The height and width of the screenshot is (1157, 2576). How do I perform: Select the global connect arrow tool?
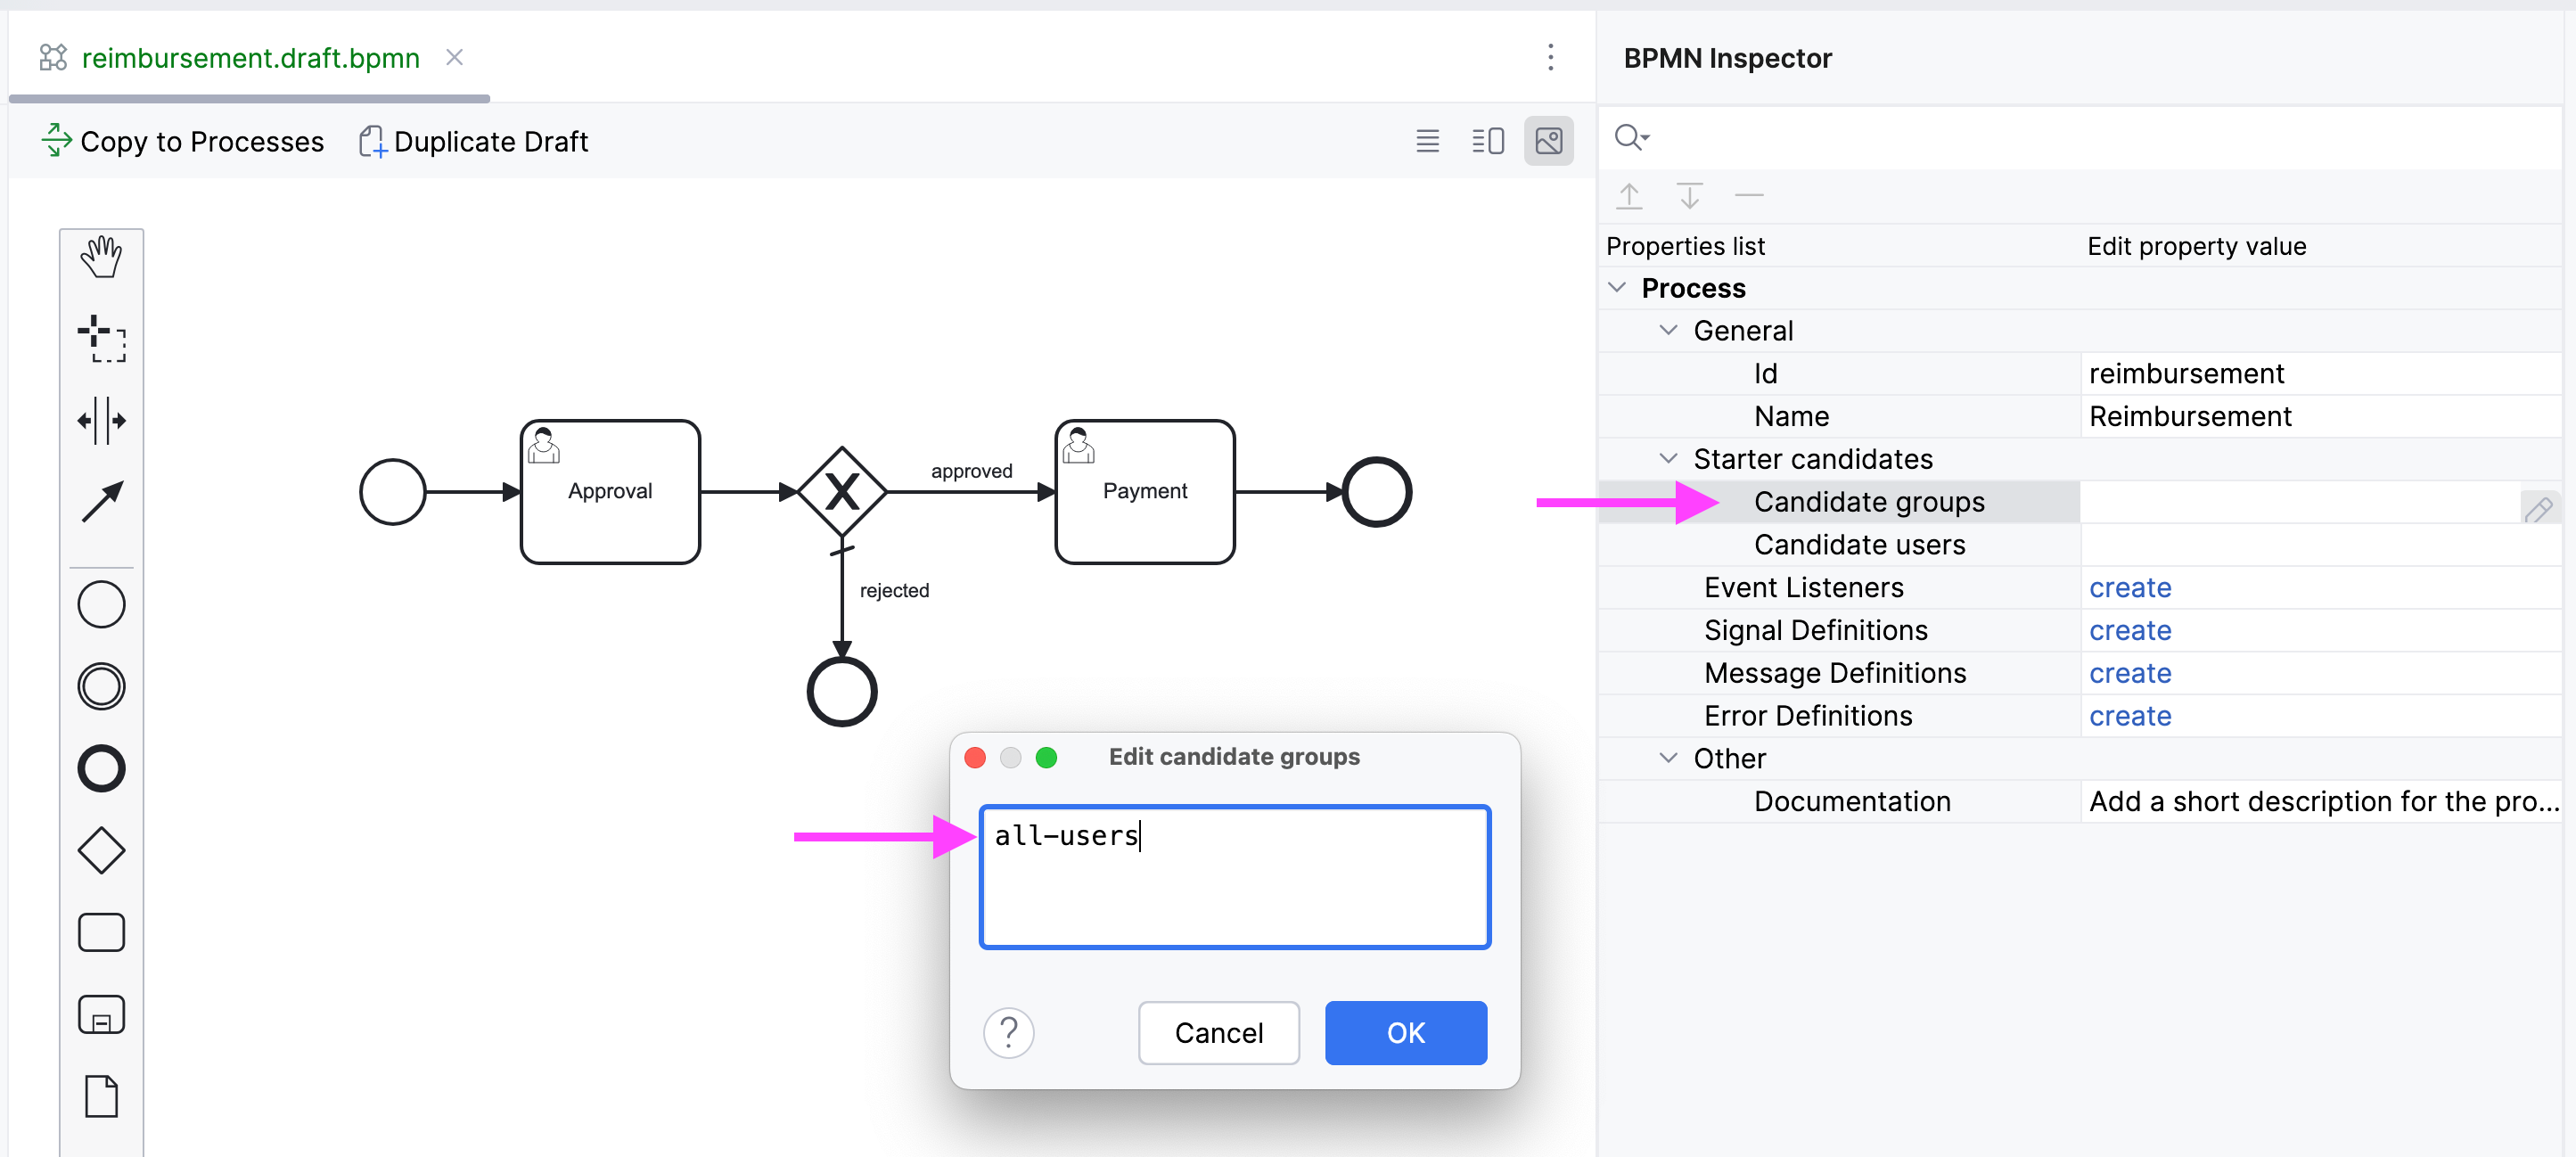click(x=101, y=502)
